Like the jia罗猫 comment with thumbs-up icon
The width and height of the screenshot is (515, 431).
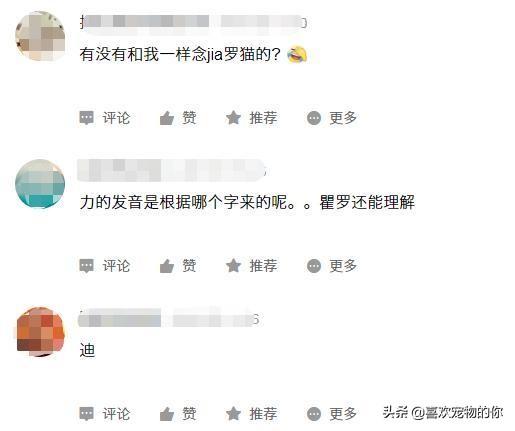click(x=167, y=118)
